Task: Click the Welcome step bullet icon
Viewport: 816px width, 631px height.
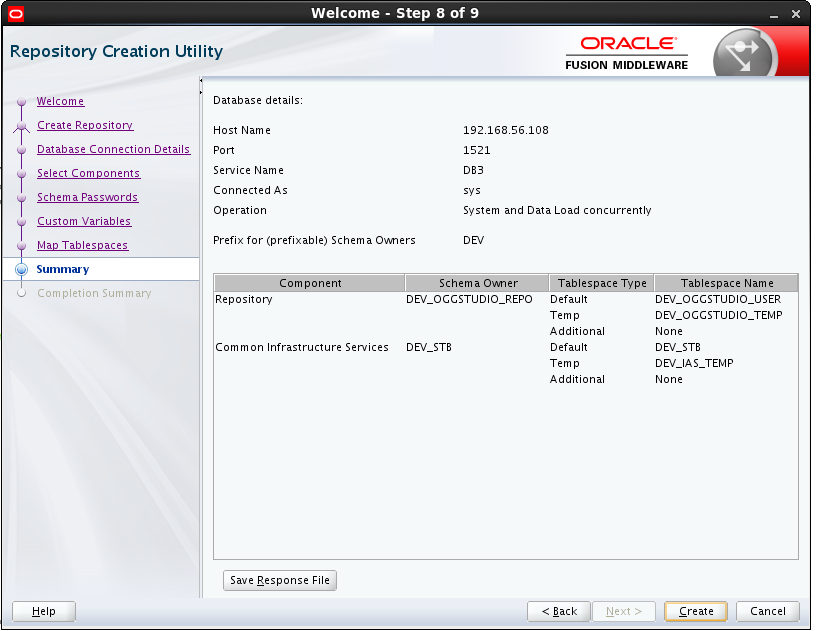Action: click(21, 101)
